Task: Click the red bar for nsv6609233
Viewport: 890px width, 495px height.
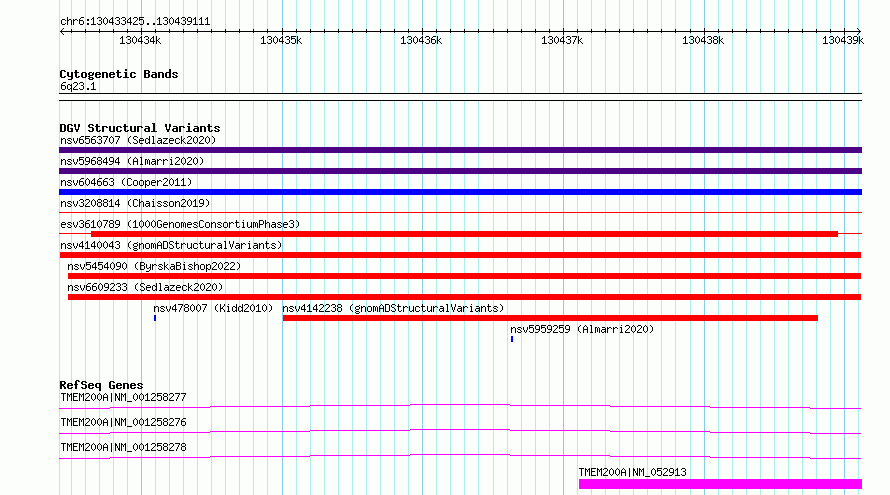Action: click(464, 297)
